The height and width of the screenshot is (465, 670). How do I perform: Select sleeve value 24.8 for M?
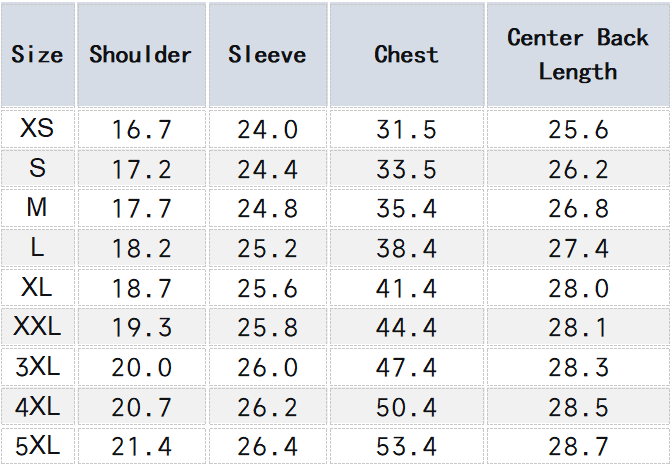tap(267, 209)
